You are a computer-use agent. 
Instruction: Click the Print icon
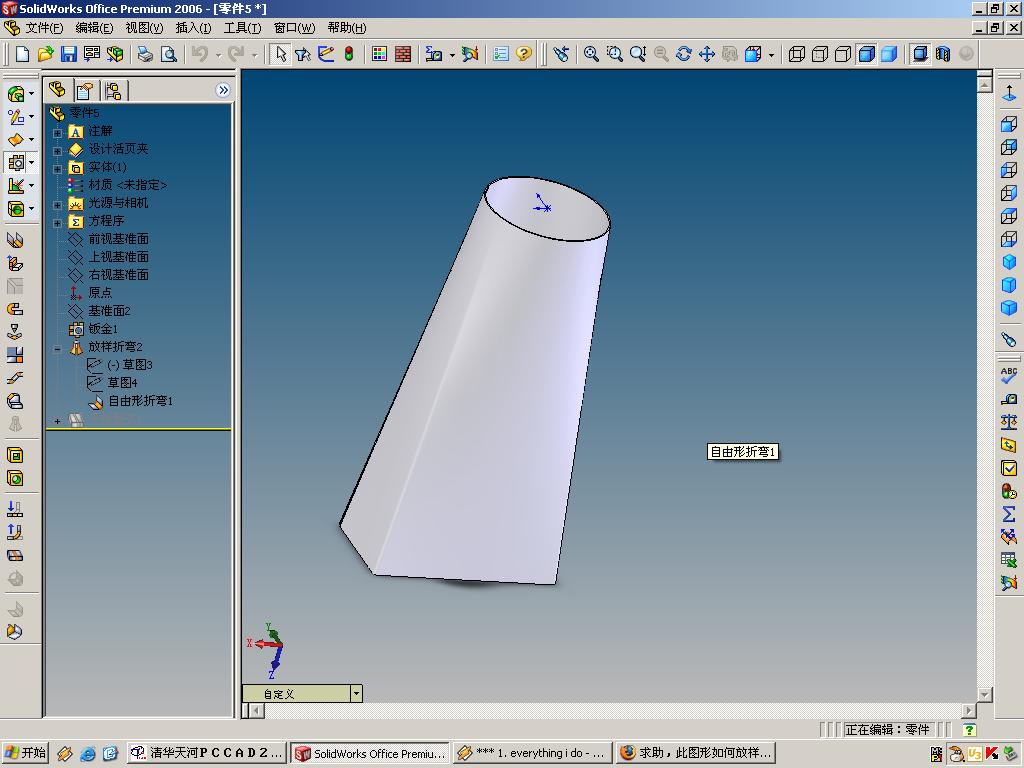click(145, 54)
